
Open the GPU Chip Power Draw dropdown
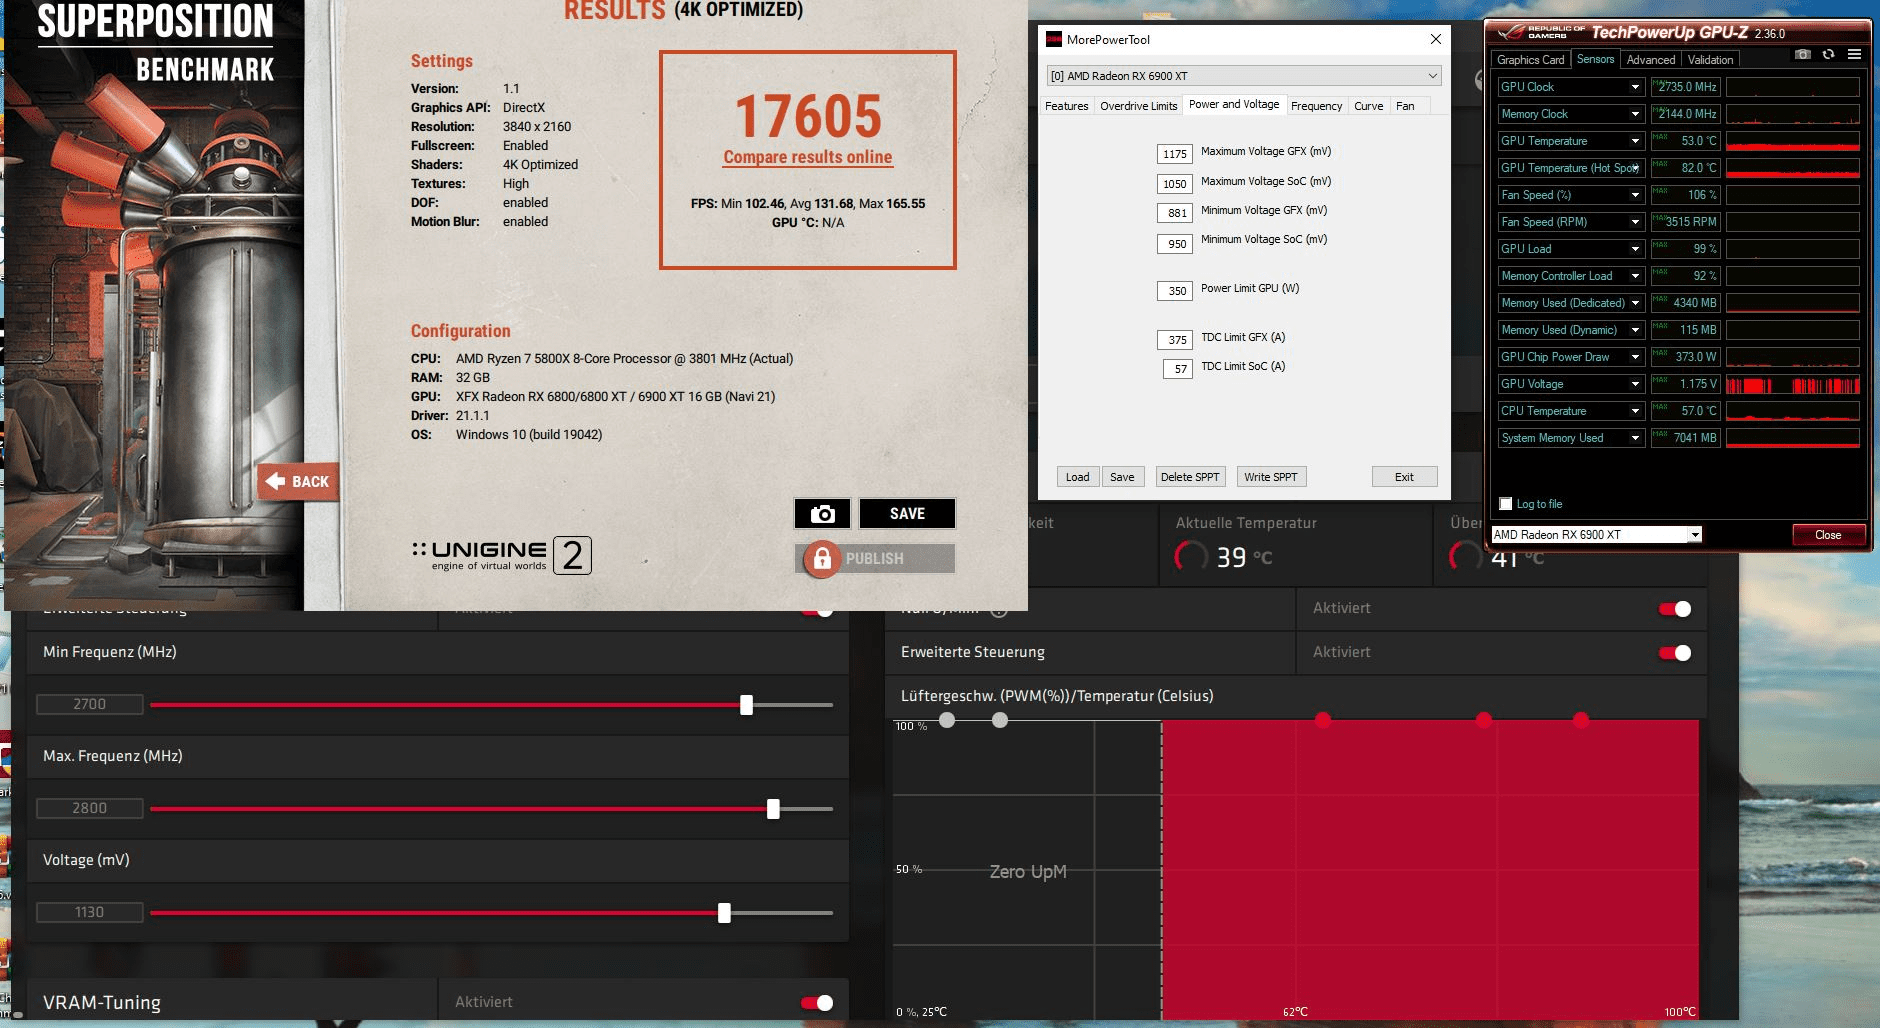(1635, 357)
